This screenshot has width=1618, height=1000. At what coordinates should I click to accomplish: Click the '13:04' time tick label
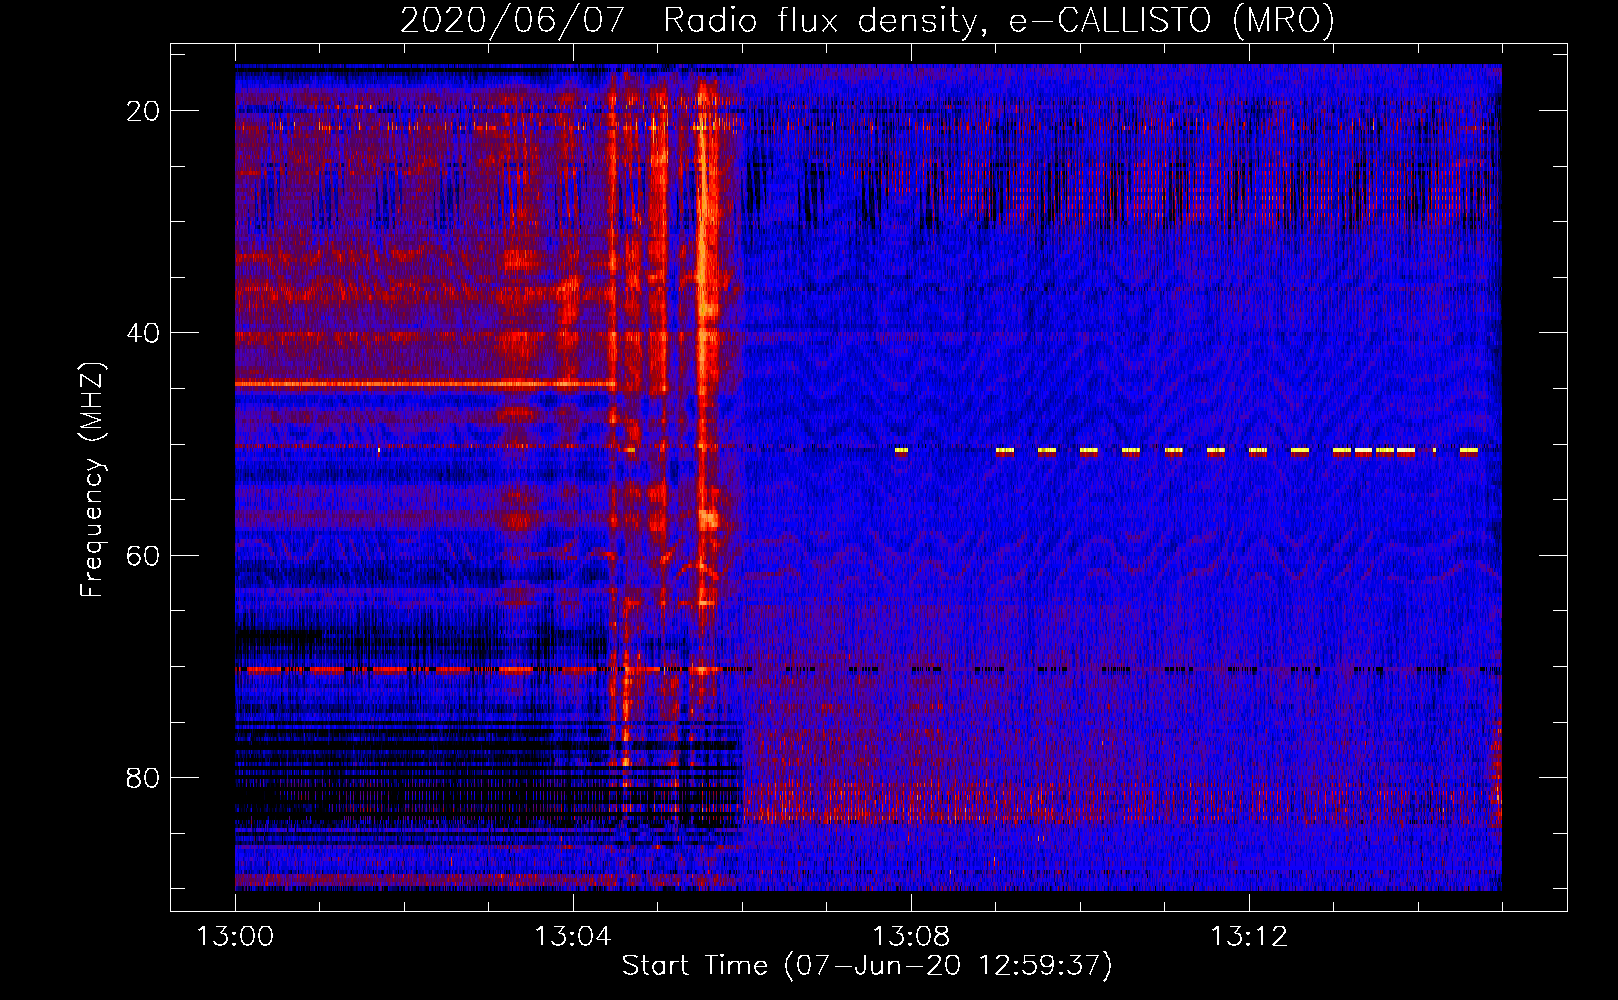573,937
